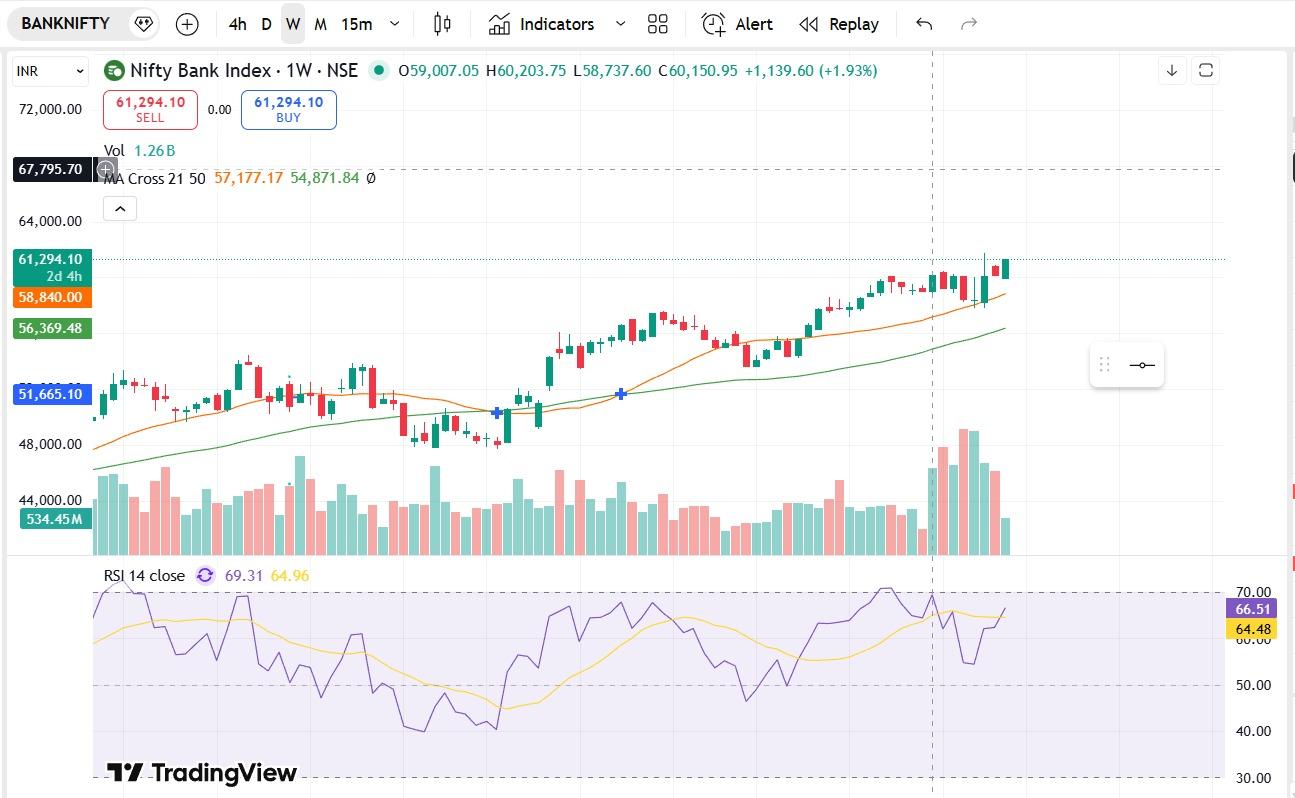The height and width of the screenshot is (798, 1295).
Task: Click the orange 58,840.00 price label
Action: tap(50, 297)
